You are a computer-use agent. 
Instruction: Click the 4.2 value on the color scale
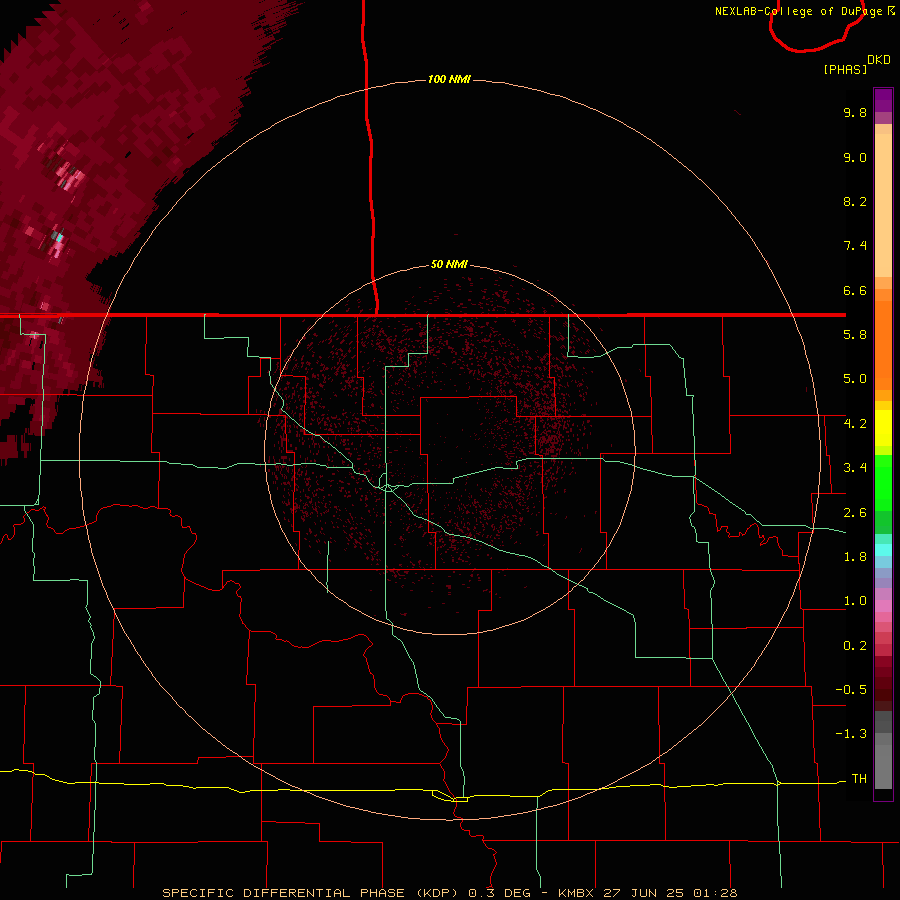click(855, 424)
